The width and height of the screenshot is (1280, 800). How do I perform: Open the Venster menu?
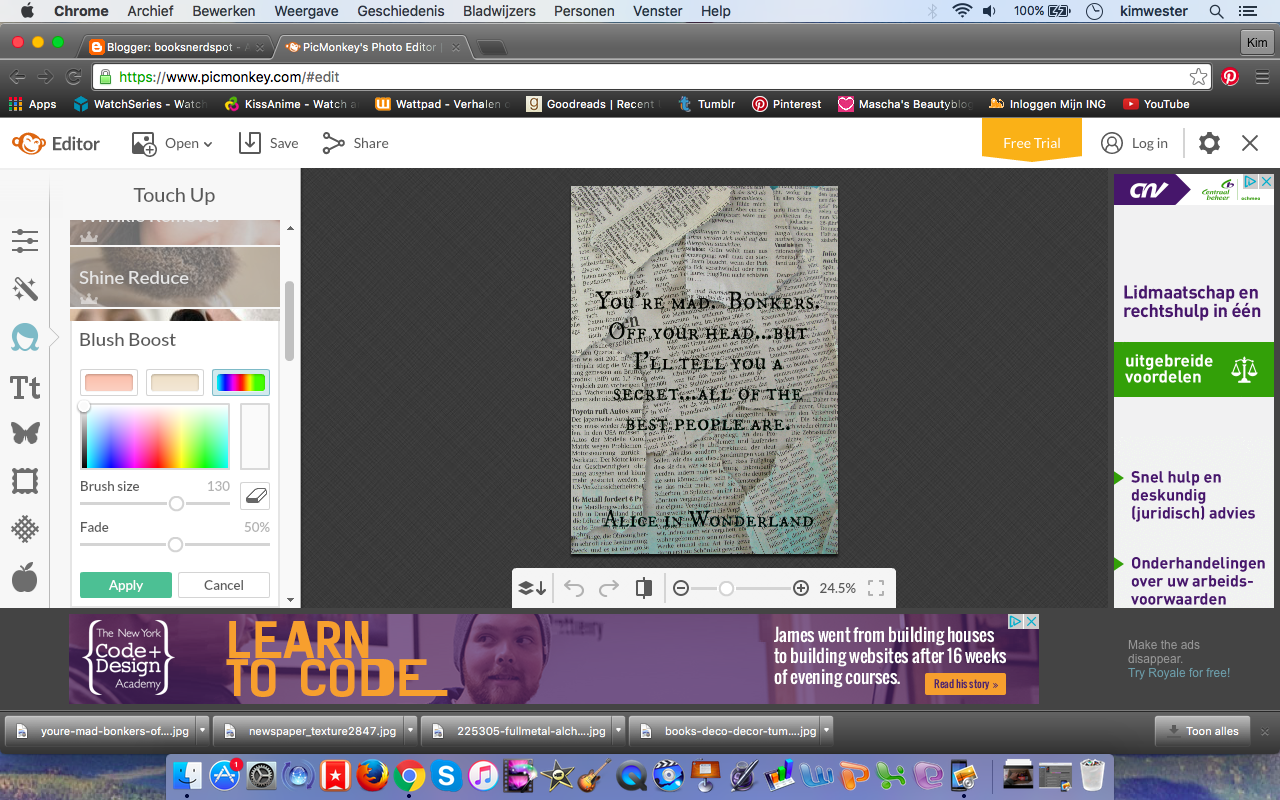tap(658, 11)
